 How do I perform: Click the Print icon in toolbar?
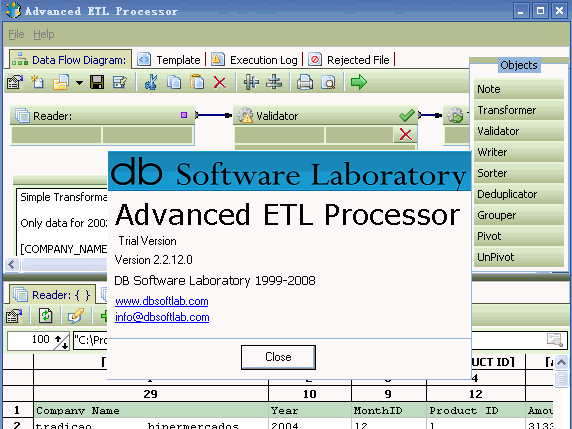tap(305, 82)
